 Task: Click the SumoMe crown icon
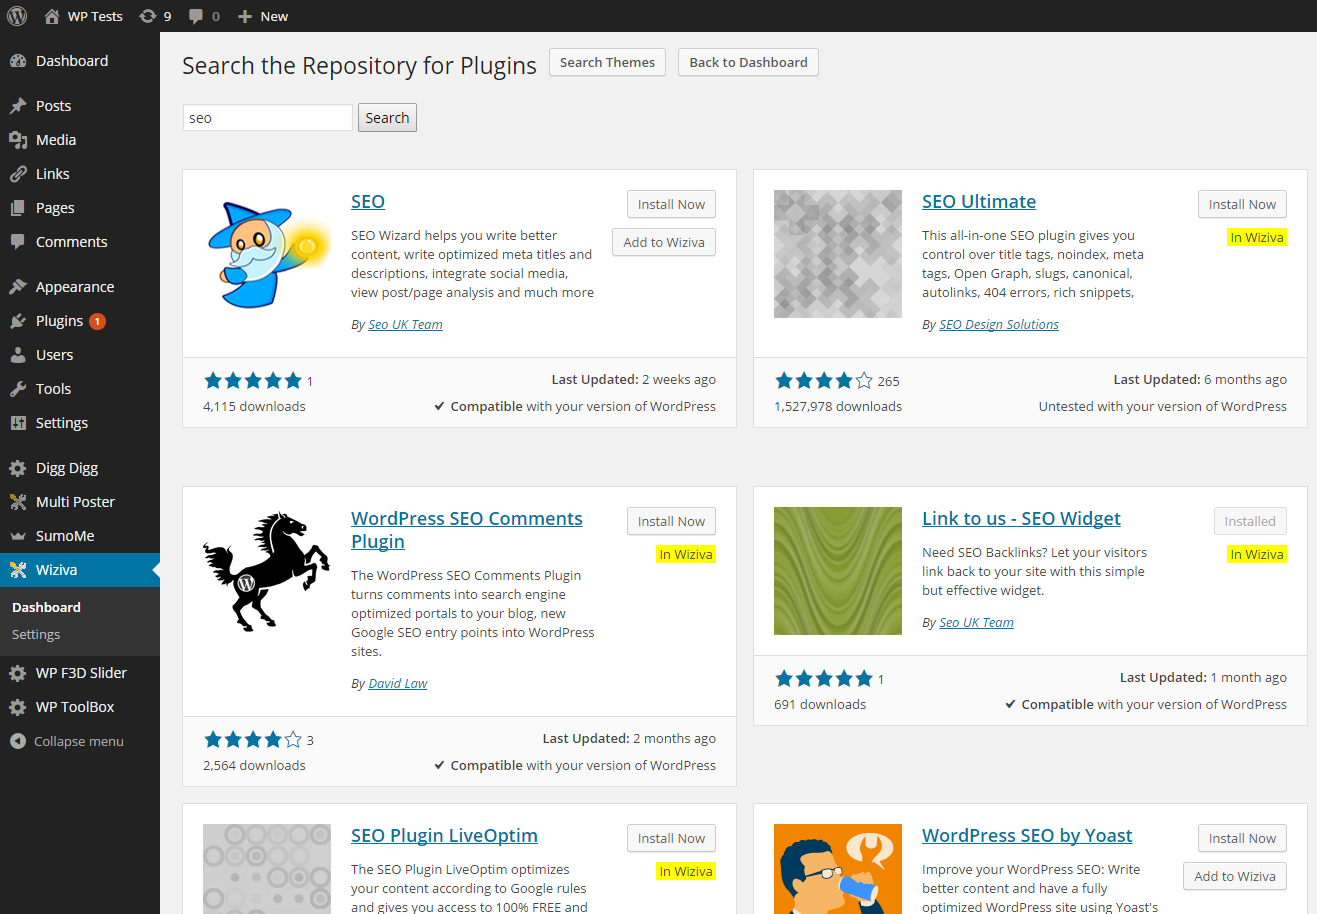pos(18,536)
